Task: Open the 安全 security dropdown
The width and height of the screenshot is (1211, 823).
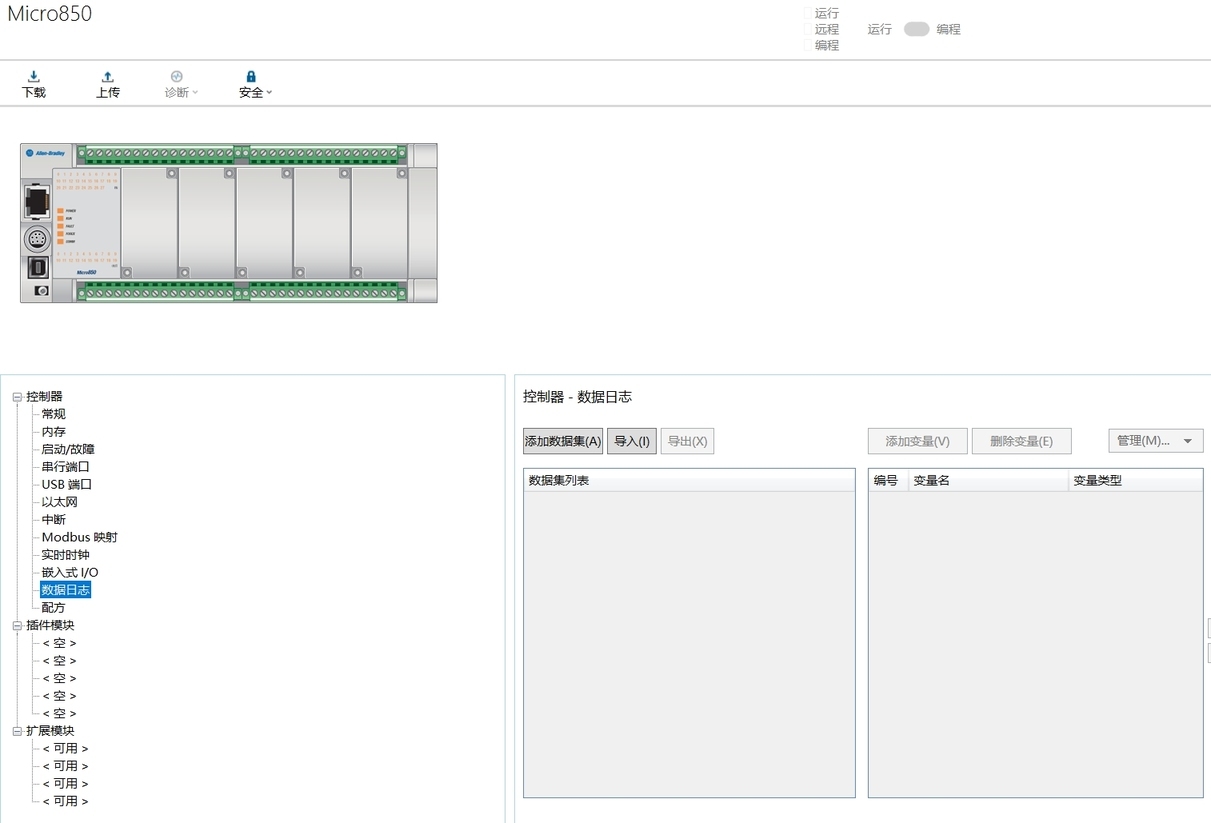Action: pyautogui.click(x=255, y=85)
